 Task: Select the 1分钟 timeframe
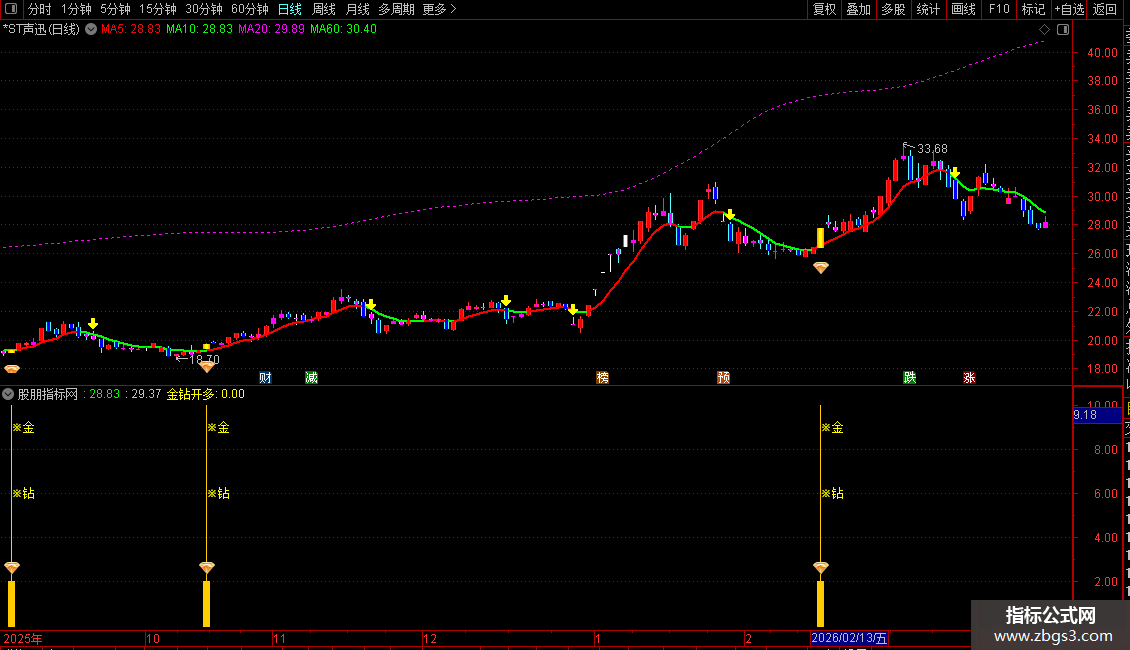pyautogui.click(x=76, y=9)
